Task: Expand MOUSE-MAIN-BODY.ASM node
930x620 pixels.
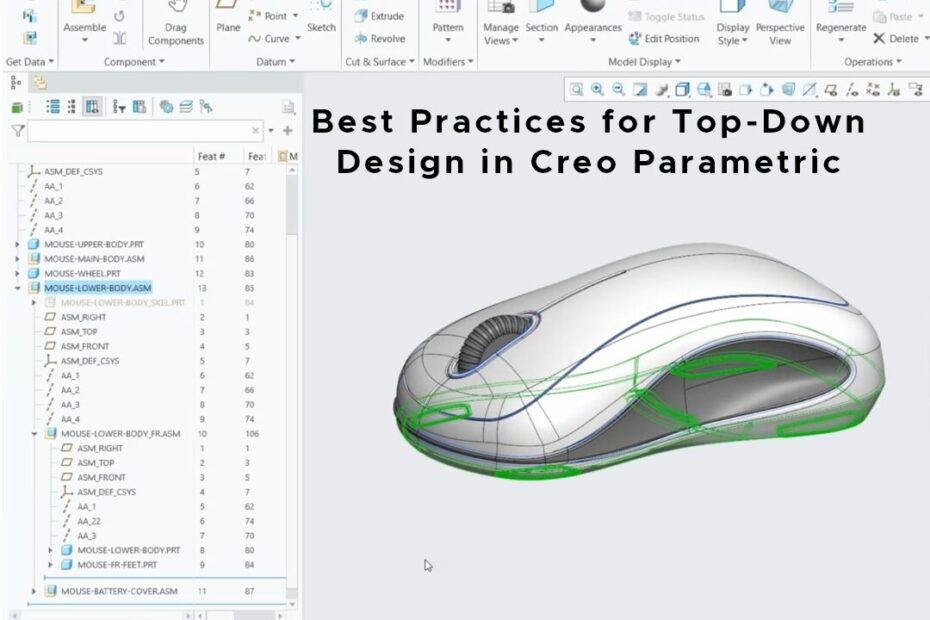Action: pos(17,259)
